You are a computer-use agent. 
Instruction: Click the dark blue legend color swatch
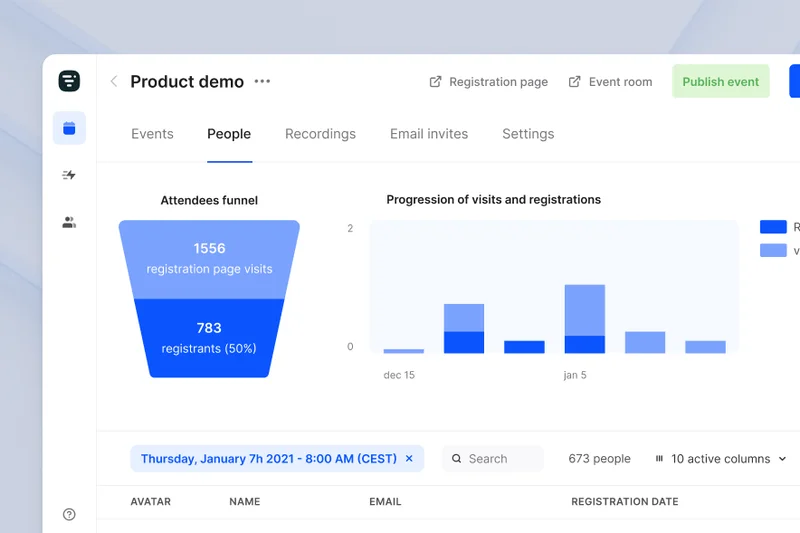click(x=773, y=227)
